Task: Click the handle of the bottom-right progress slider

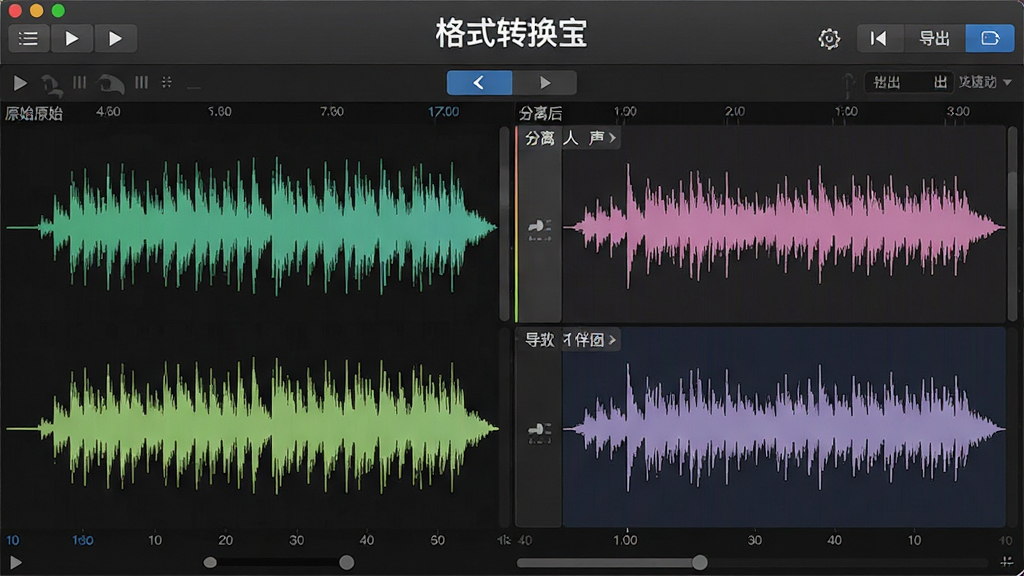Action: (699, 562)
